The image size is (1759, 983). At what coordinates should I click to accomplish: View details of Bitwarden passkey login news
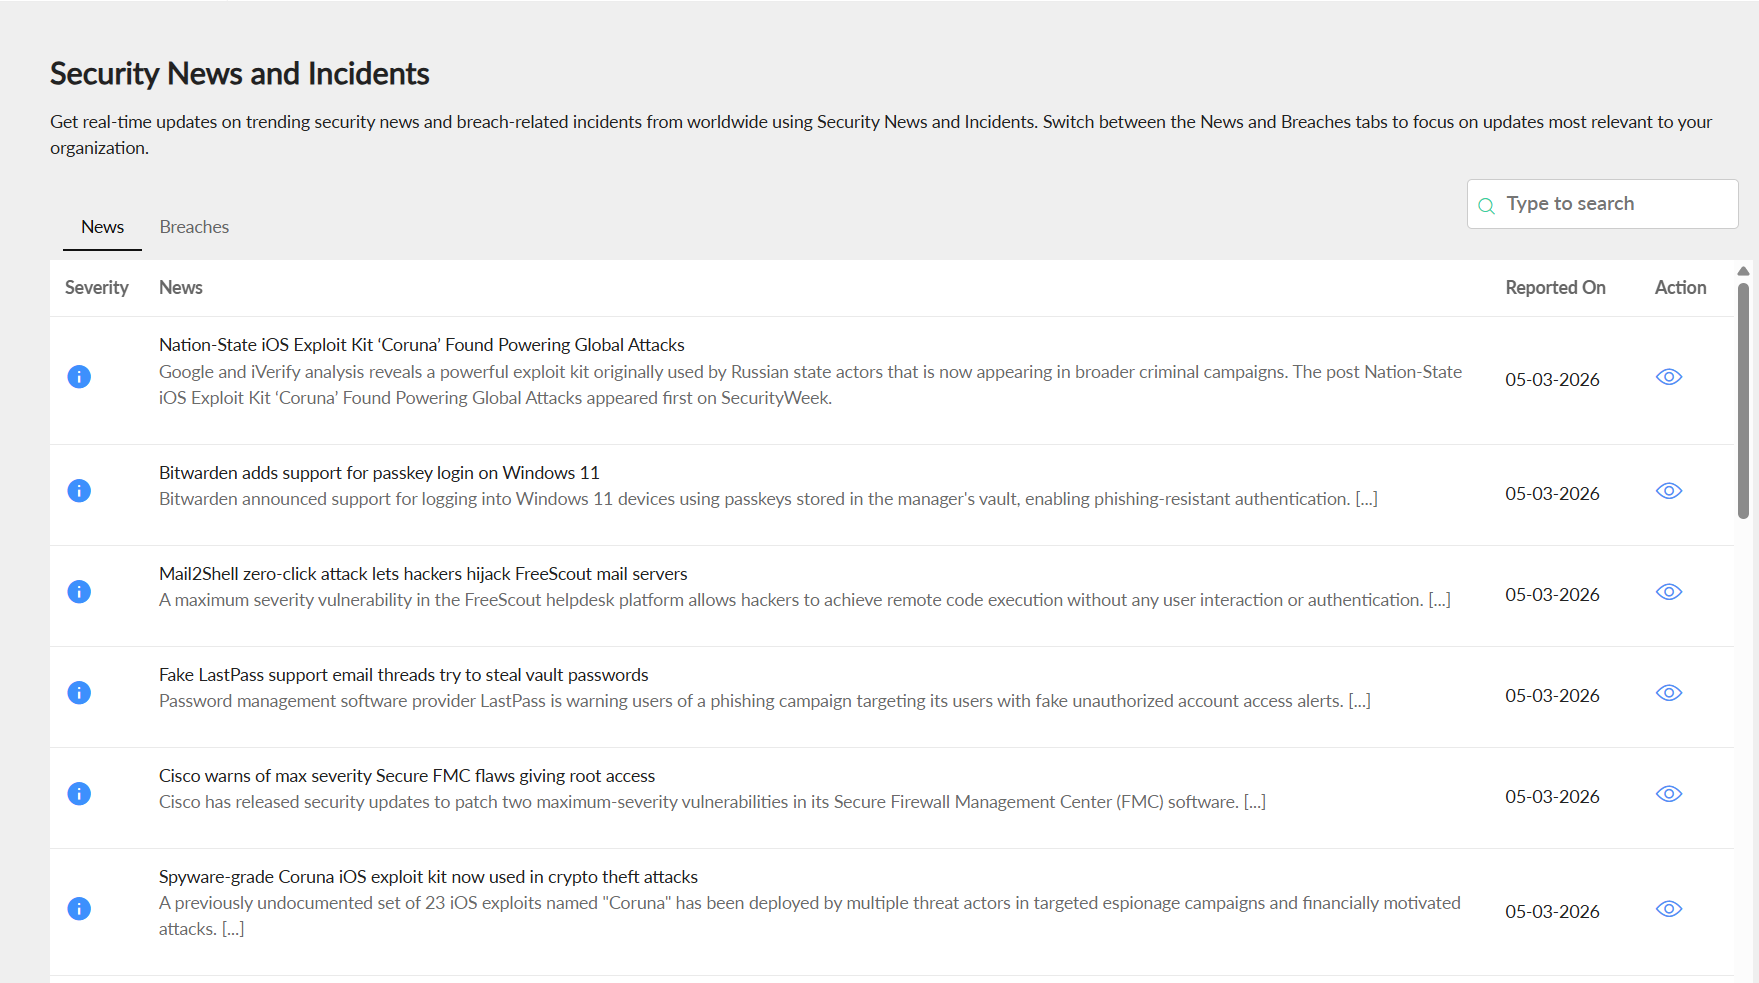point(1668,491)
